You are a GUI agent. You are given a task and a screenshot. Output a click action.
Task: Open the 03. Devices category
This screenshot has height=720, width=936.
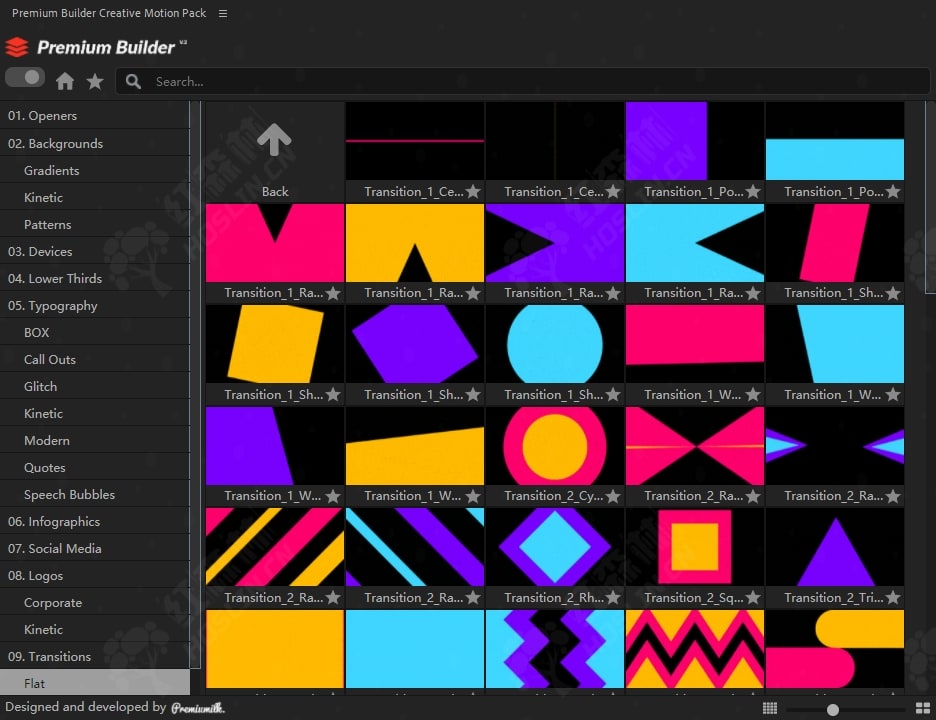pyautogui.click(x=95, y=251)
